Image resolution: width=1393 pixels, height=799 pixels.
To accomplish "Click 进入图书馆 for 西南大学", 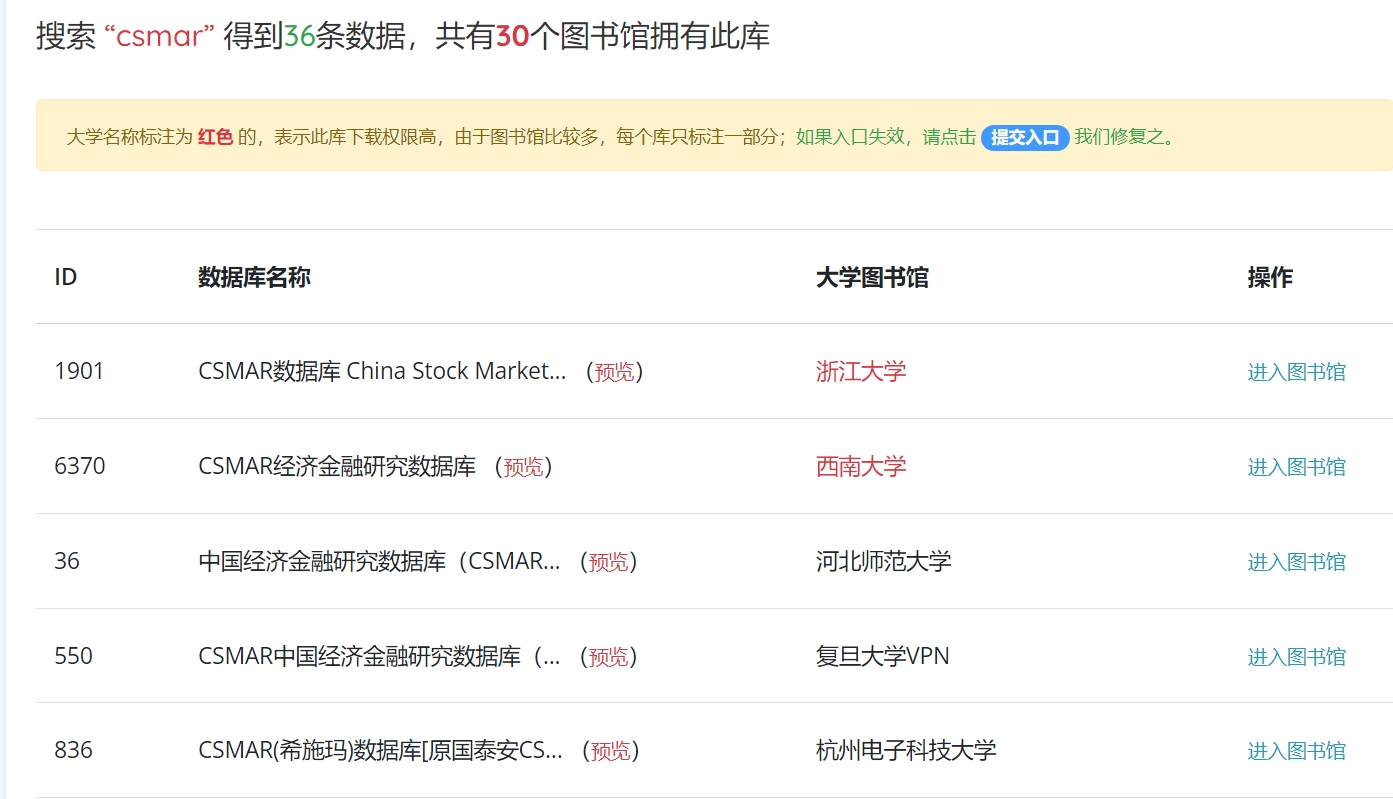I will pos(1296,467).
